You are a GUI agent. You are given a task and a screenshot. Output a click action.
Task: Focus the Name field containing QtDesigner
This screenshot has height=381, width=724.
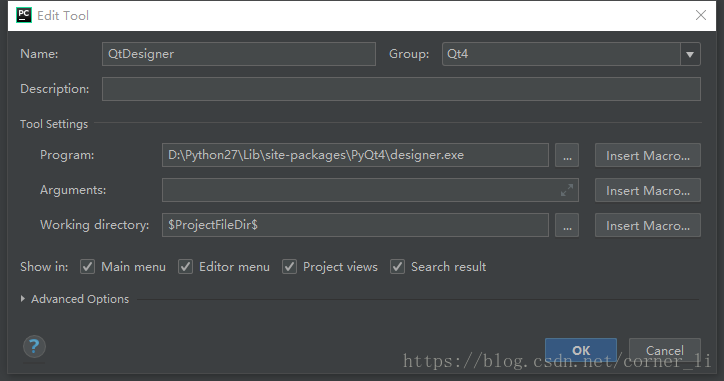click(x=239, y=54)
